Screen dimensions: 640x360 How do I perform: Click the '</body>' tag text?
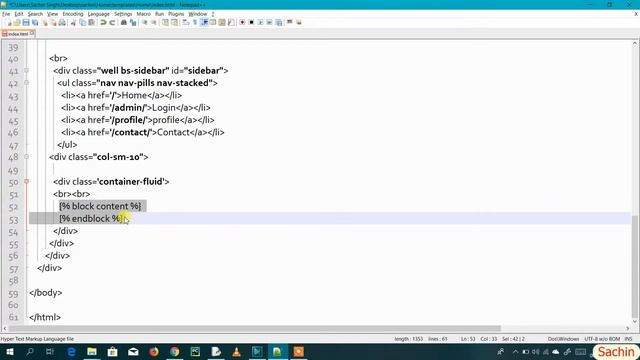click(46, 293)
